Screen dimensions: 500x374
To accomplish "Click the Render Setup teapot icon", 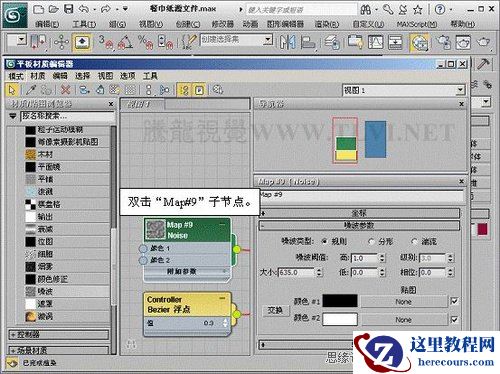I will click(x=443, y=42).
